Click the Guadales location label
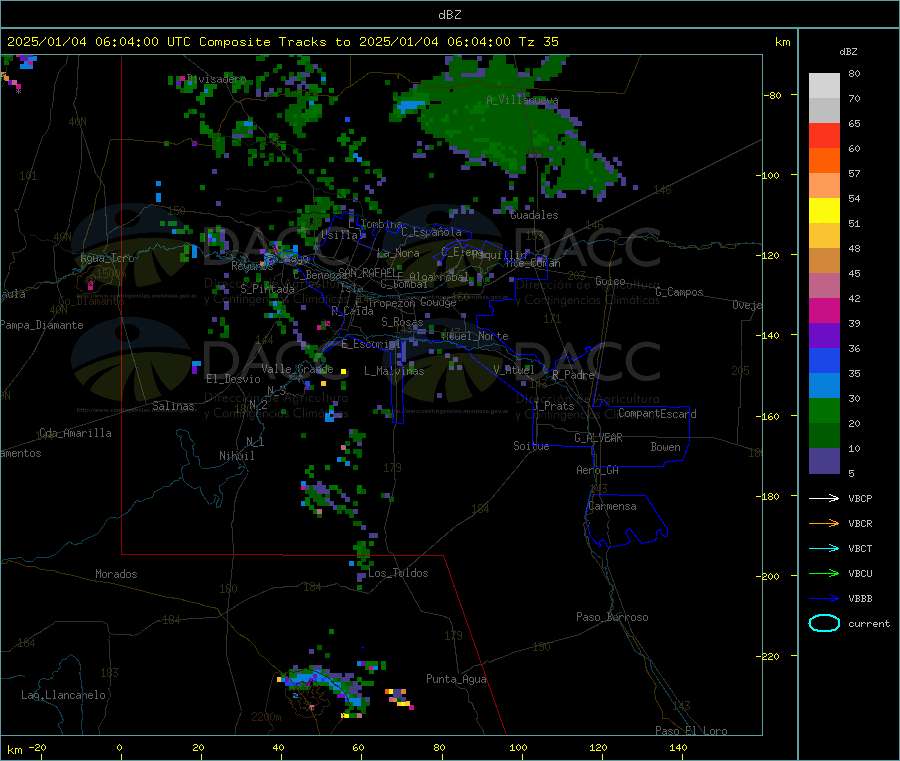Viewport: 900px width, 761px height. [x=534, y=215]
